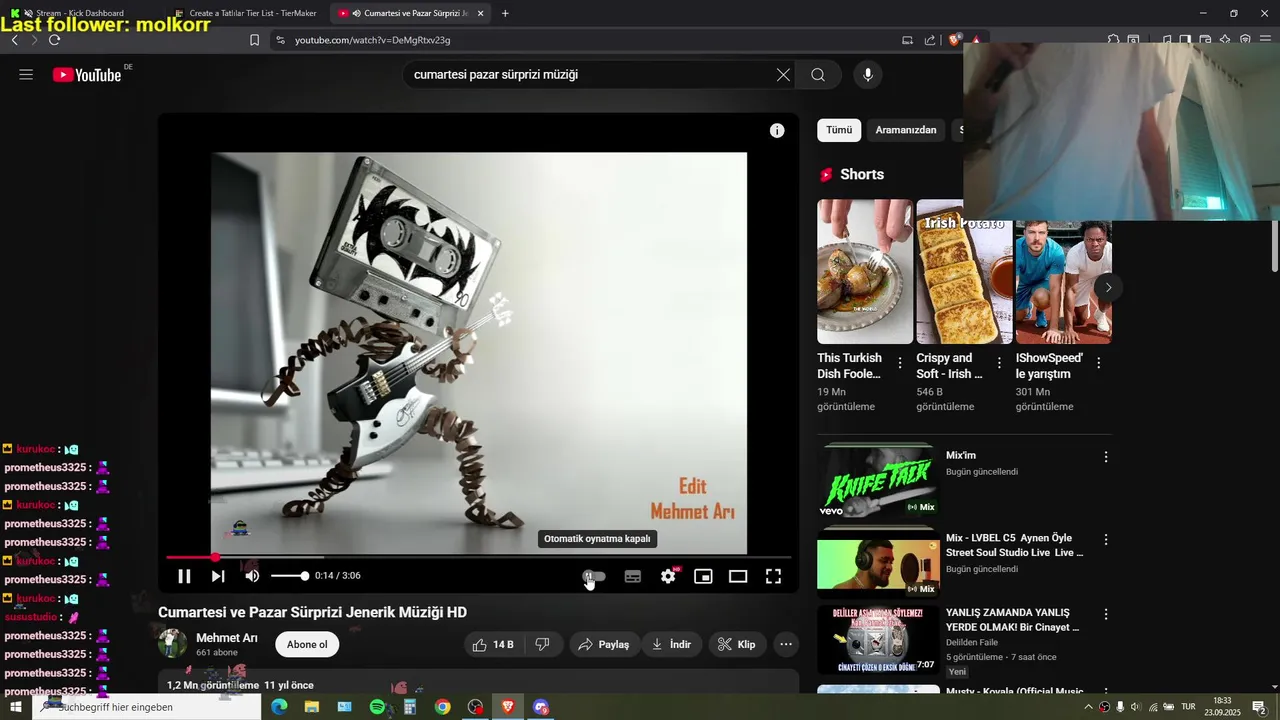Open the Windows Start menu
This screenshot has width=1280, height=720.
coord(15,707)
